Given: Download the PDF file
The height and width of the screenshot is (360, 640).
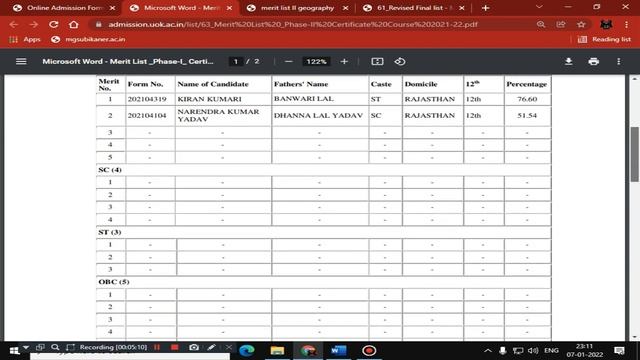Looking at the screenshot, I should [x=568, y=62].
